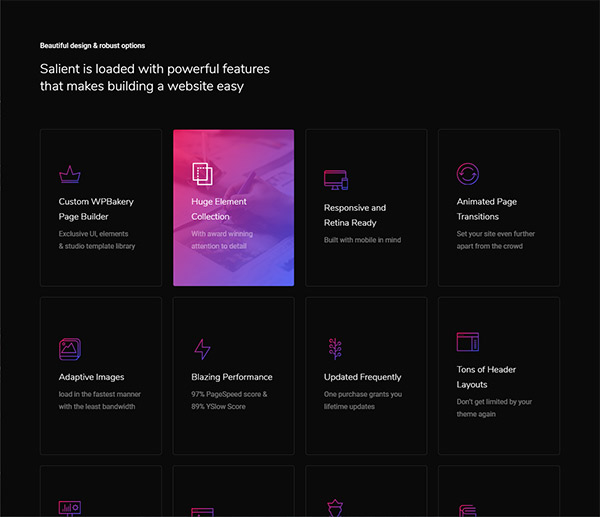Viewport: 600px width, 517px height.
Task: Click the "One purchase grants you lifetime updates" text
Action: click(362, 400)
